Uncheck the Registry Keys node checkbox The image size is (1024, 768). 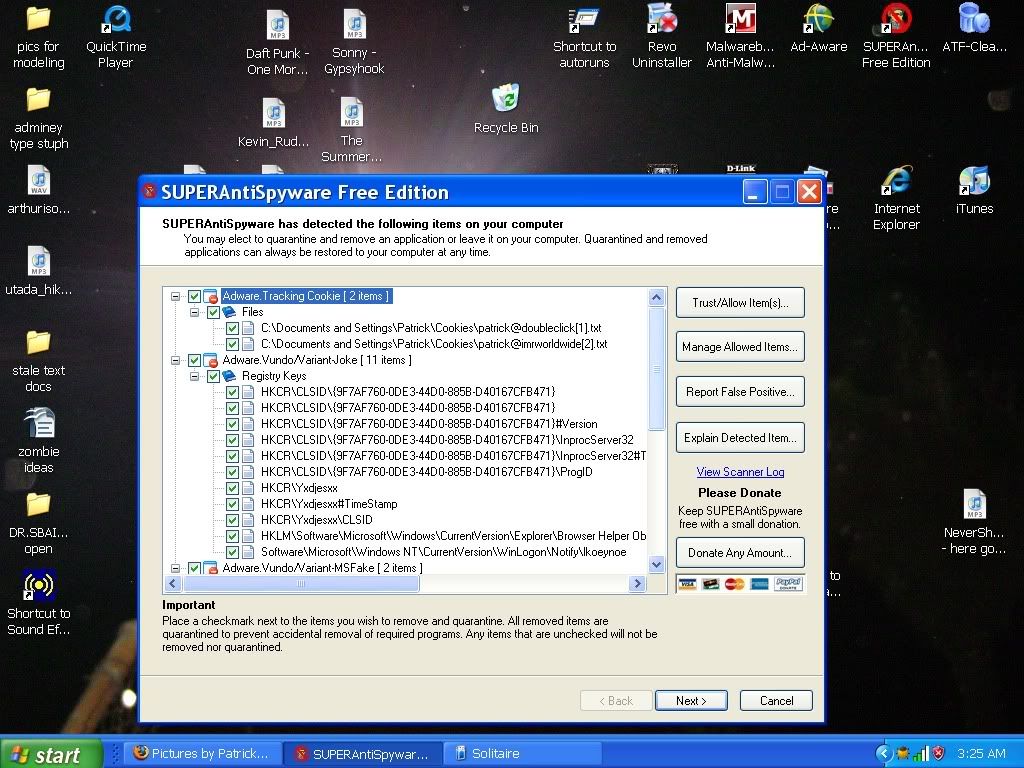coord(213,376)
